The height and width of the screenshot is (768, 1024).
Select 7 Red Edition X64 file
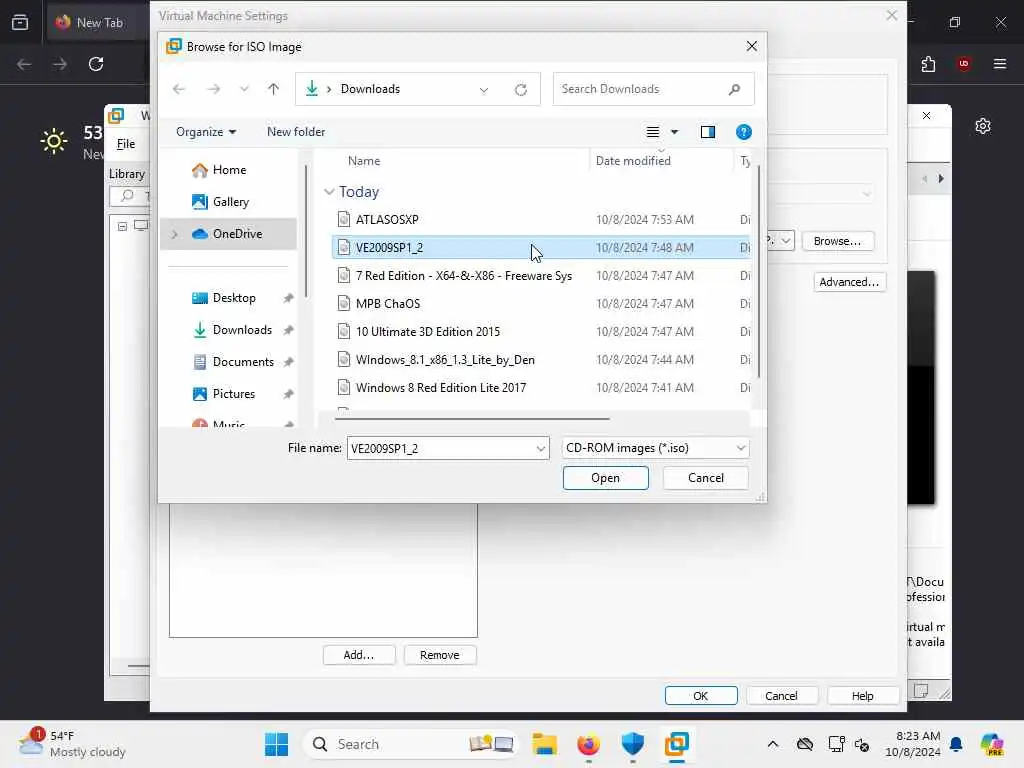(541, 276)
